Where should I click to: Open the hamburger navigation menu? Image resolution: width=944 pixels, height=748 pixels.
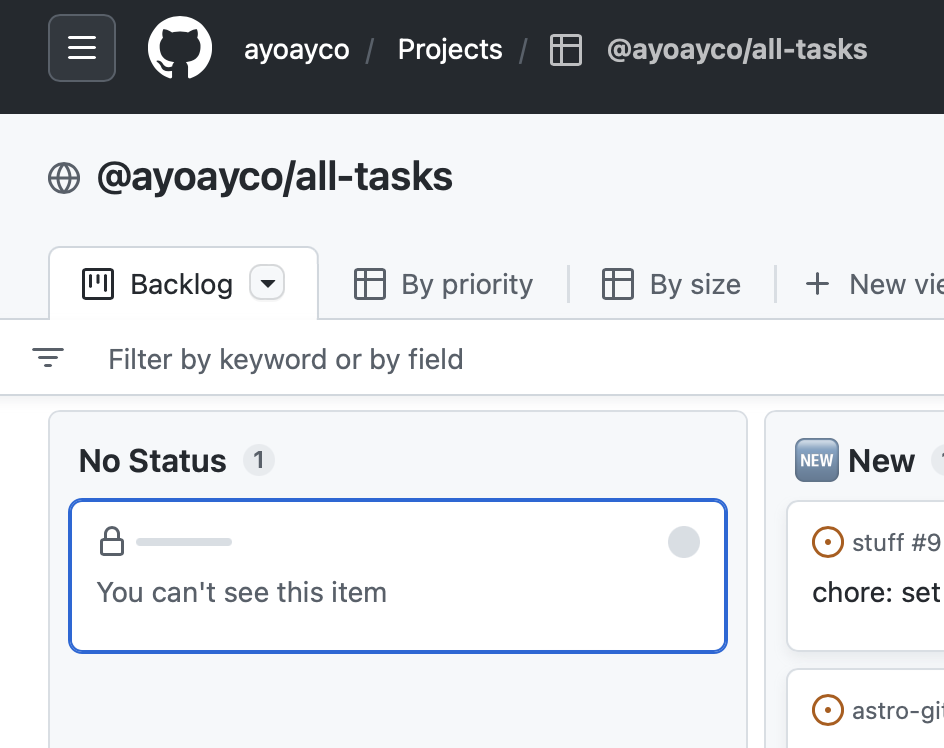[x=82, y=48]
